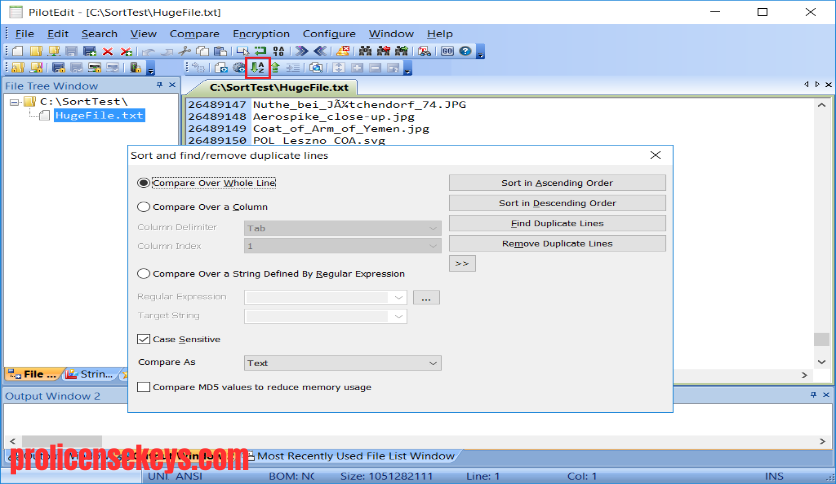Toggle the Case Sensitive checkbox

143,339
